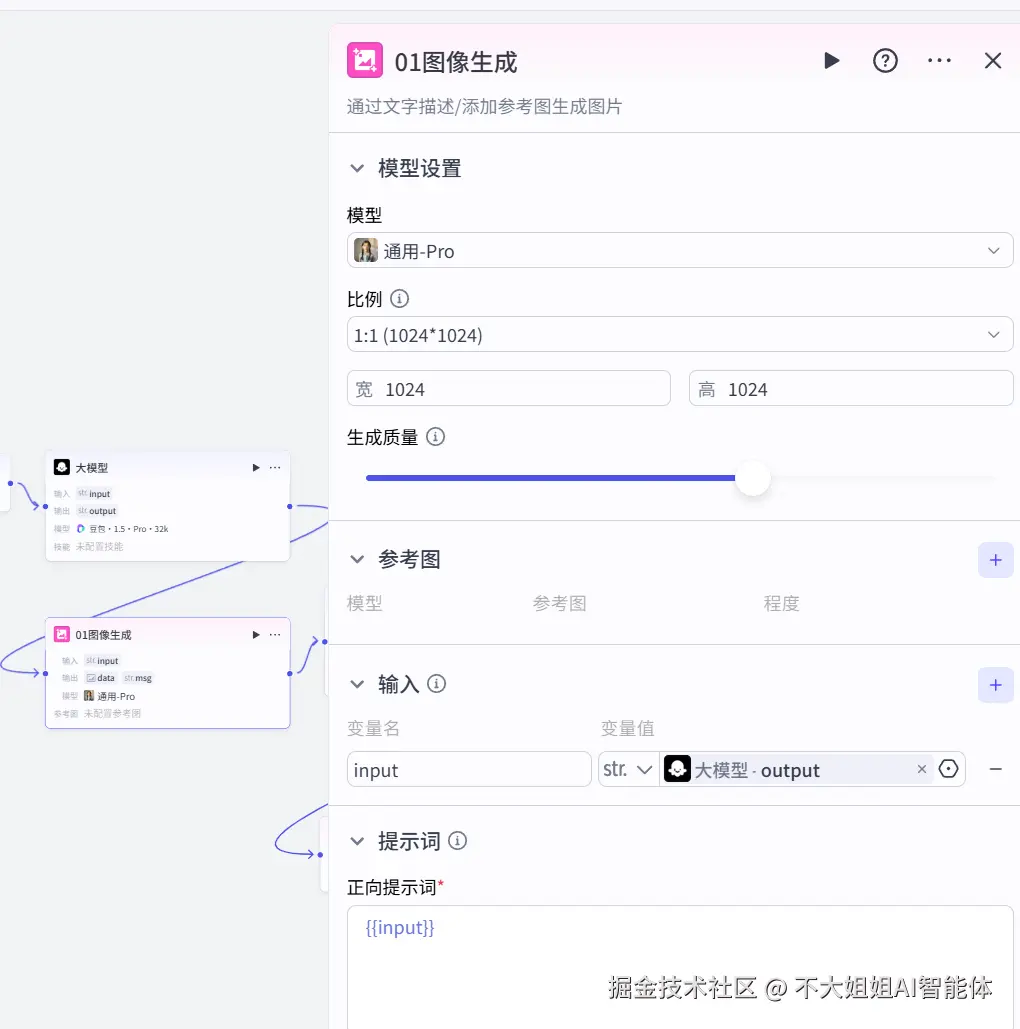Collapse the 模型设置 section
The height and width of the screenshot is (1029, 1020).
tap(357, 168)
